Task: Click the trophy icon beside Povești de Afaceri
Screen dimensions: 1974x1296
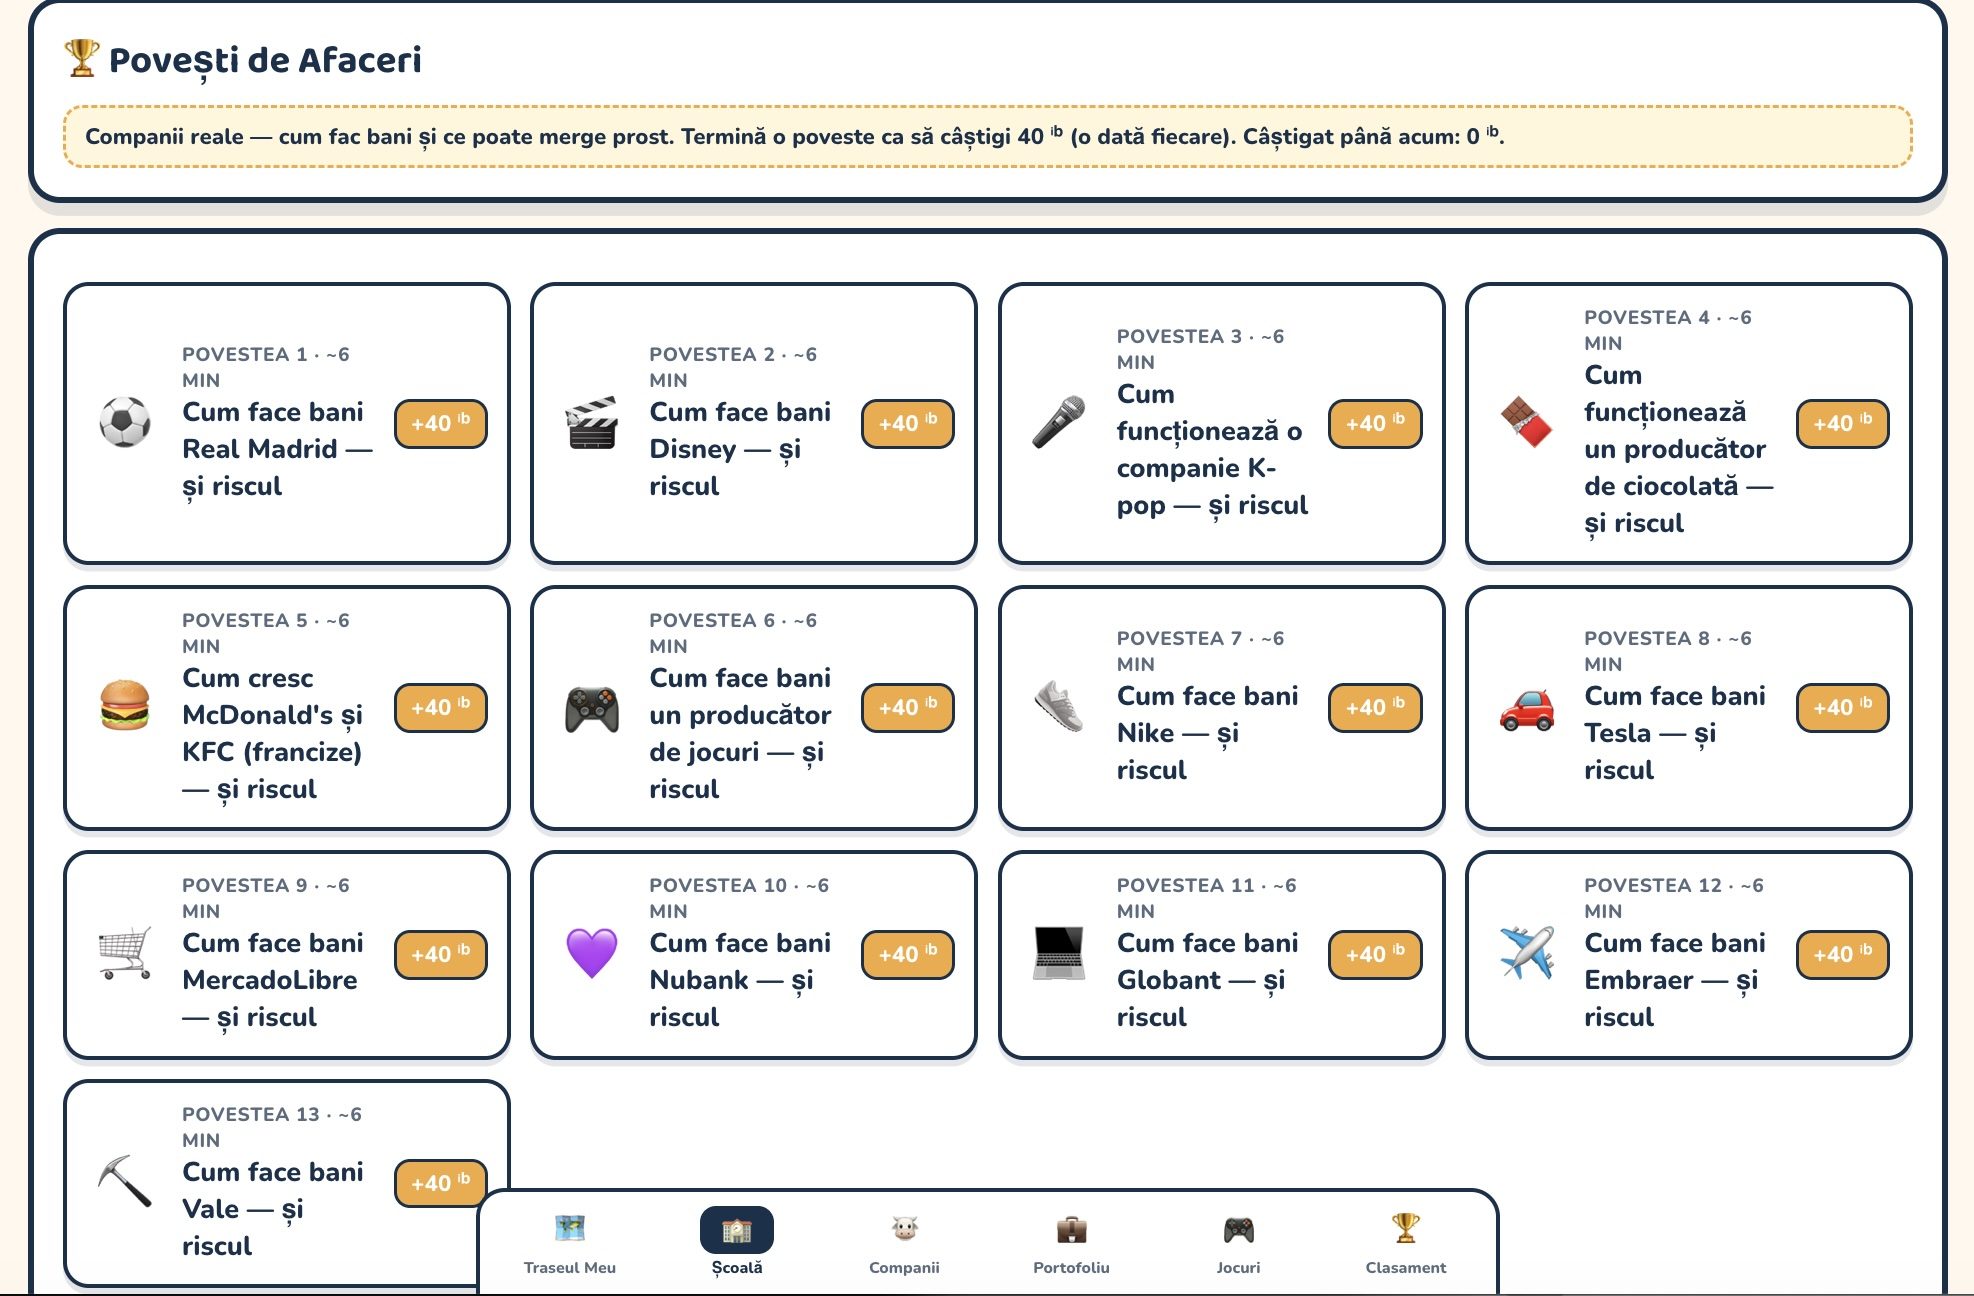Action: tap(82, 58)
